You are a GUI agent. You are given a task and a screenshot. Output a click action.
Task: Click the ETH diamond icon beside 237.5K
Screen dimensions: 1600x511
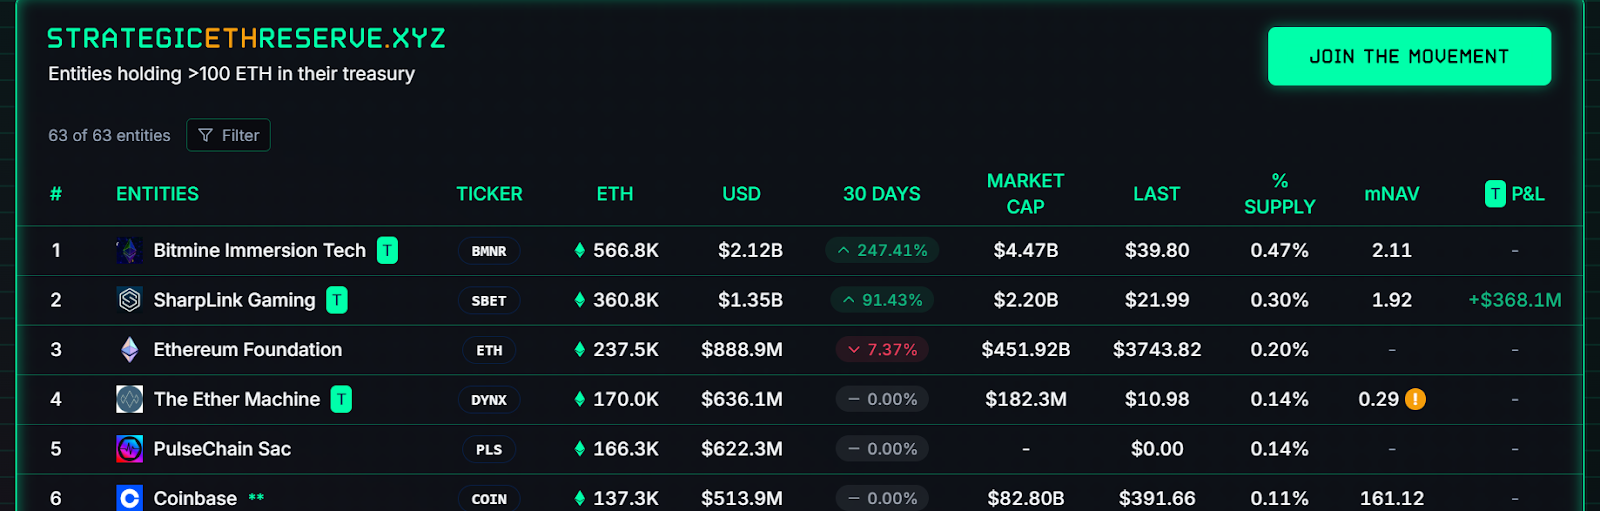point(580,350)
